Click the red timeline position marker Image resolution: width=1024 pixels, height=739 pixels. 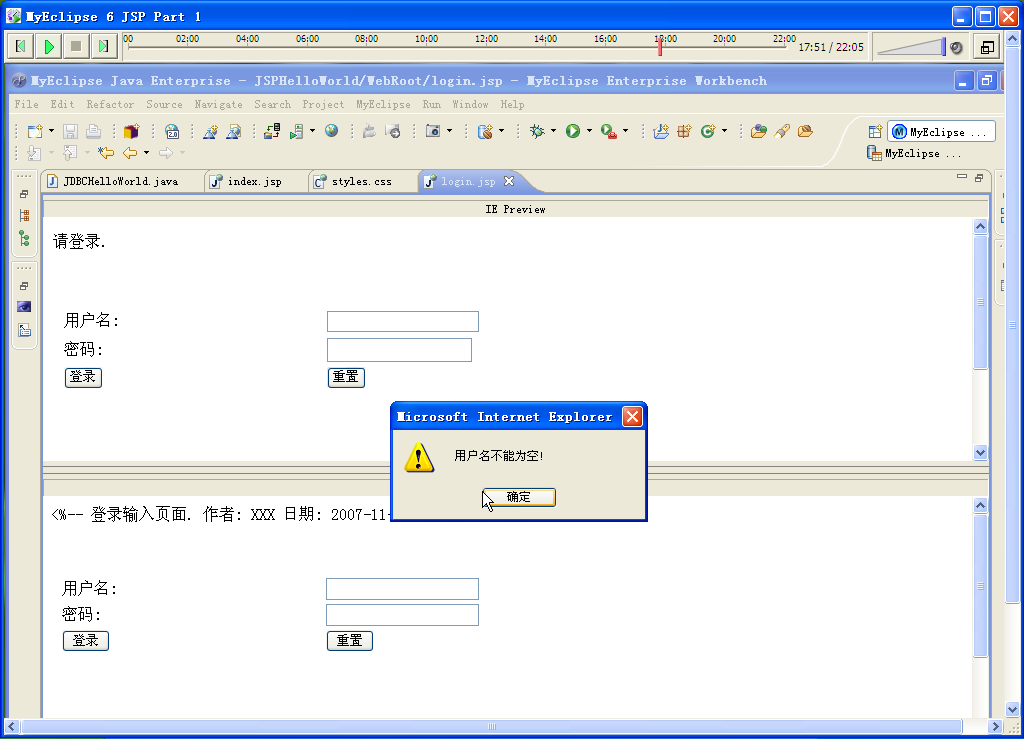click(660, 47)
